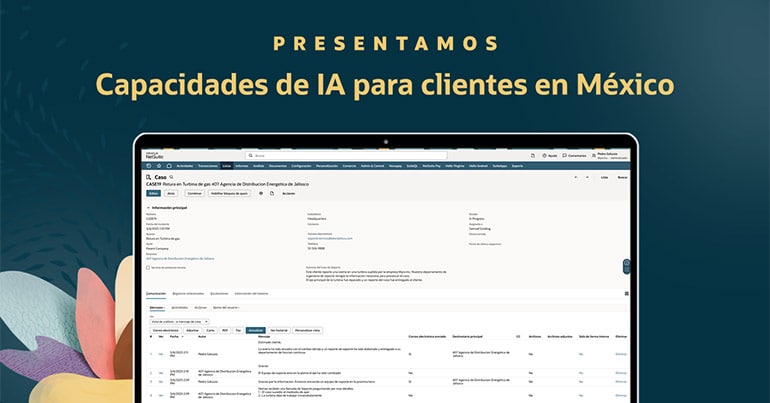Click the Oracle NetSuite logo
The height and width of the screenshot is (403, 770).
coord(154,155)
